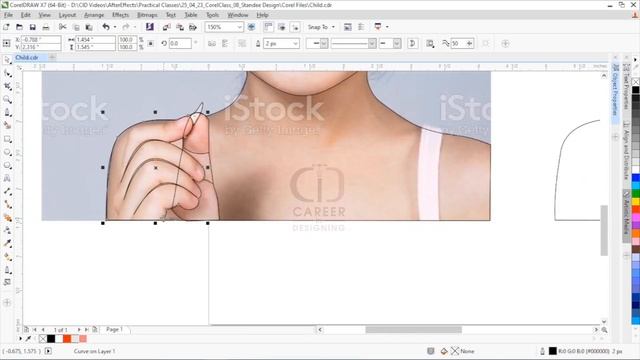Select the Polygon tool in the toolbox
This screenshot has height=360, width=640.
7,165
